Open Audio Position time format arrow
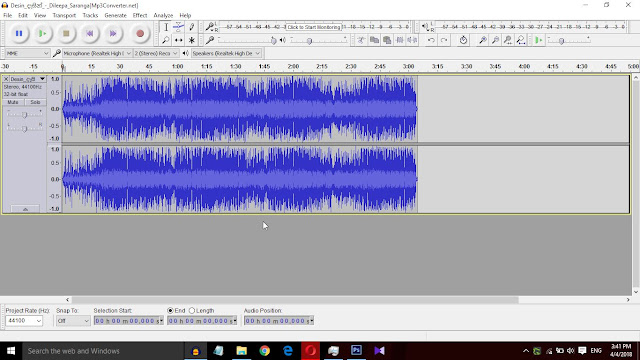Screen dimensions: 640x360 (x=312, y=321)
